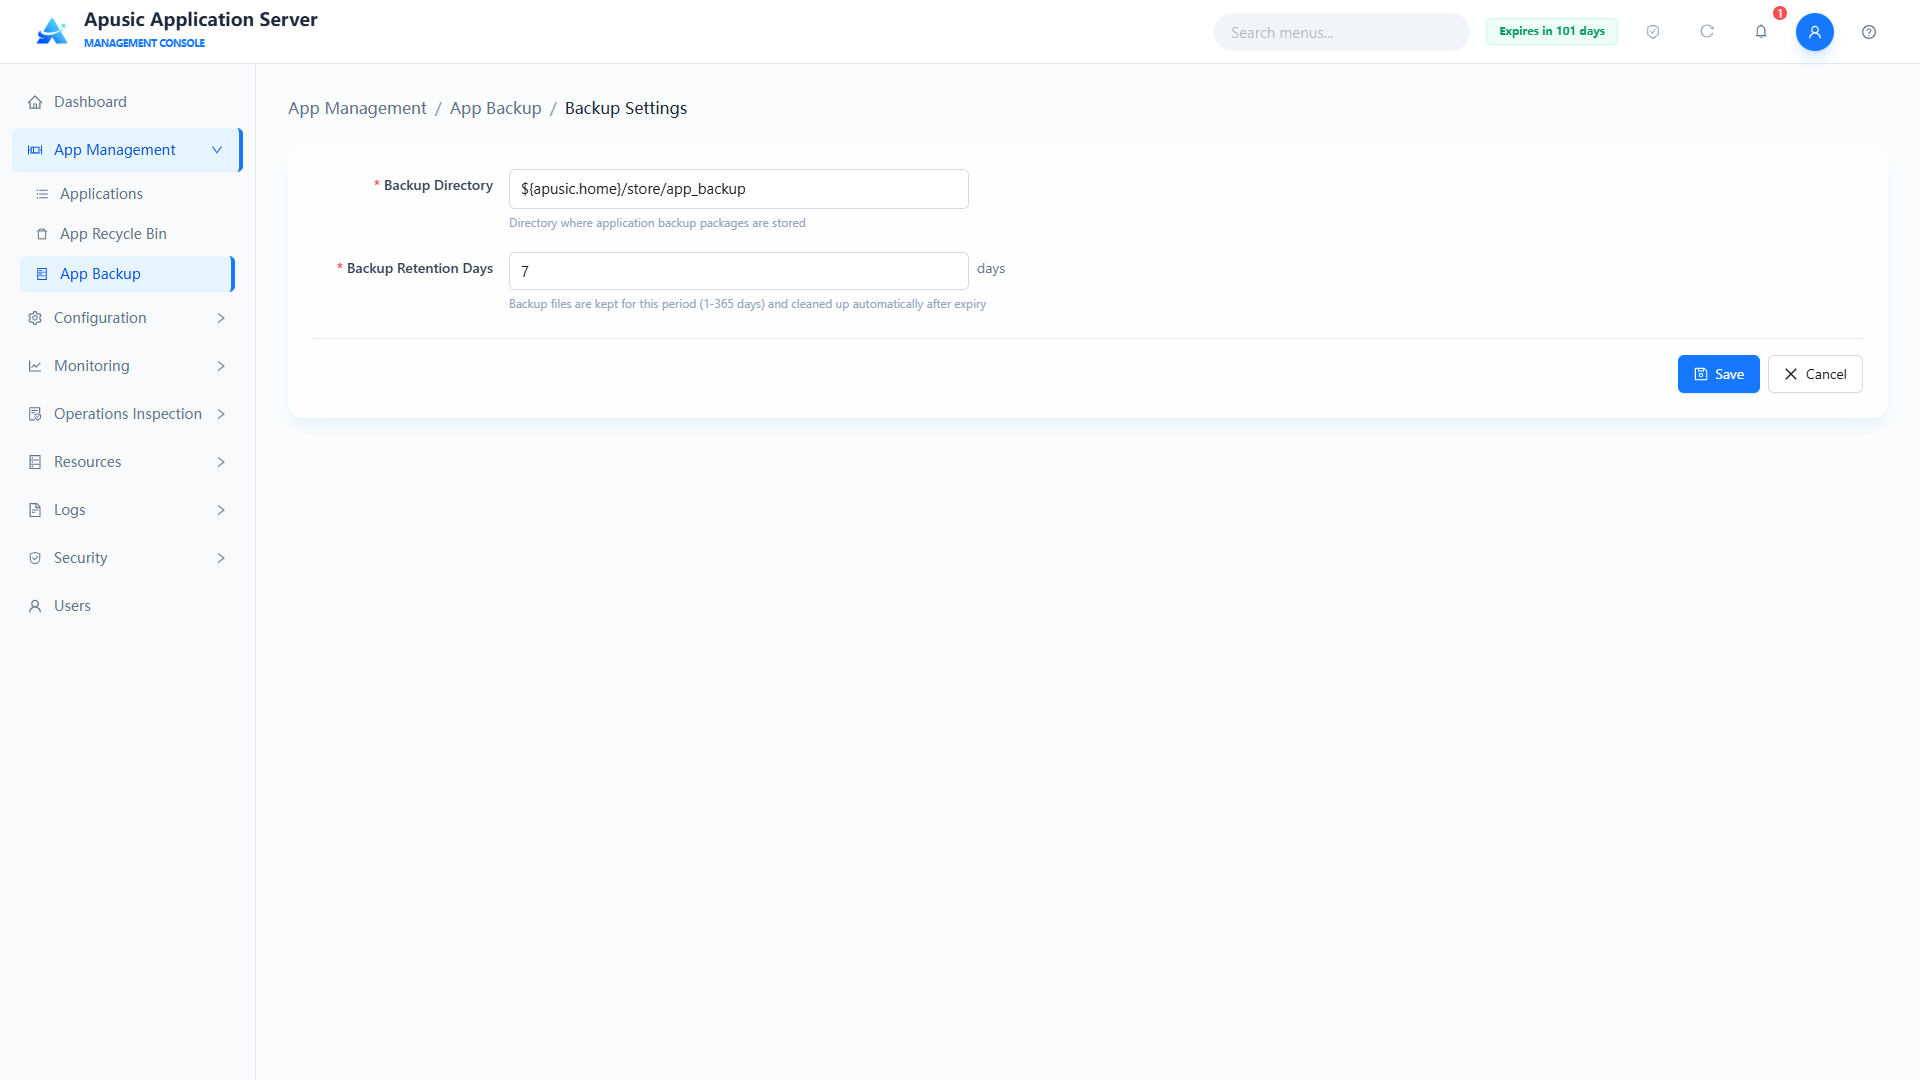
Task: Expand the Monitoring menu chevron
Action: (221, 366)
